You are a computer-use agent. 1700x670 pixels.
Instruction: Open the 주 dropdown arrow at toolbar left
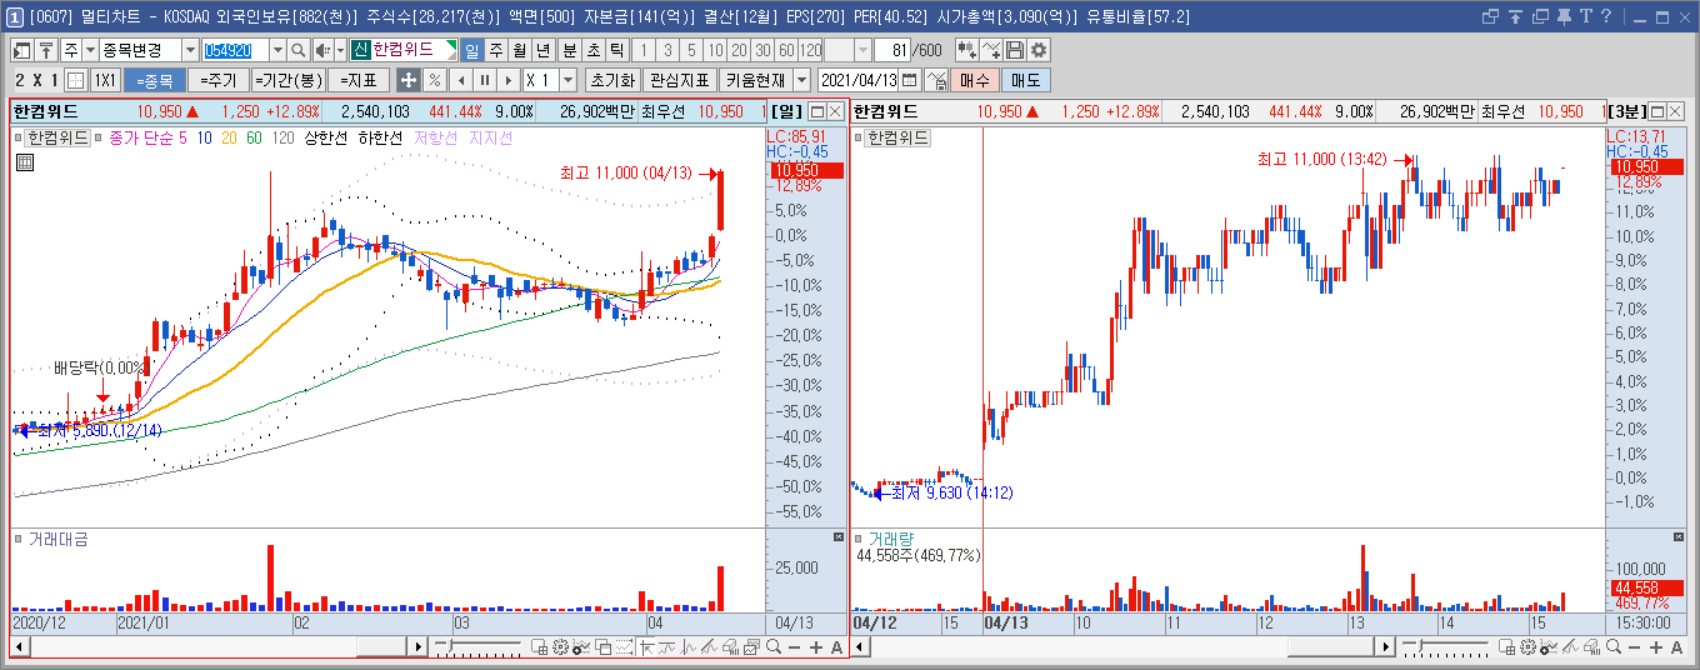point(90,50)
